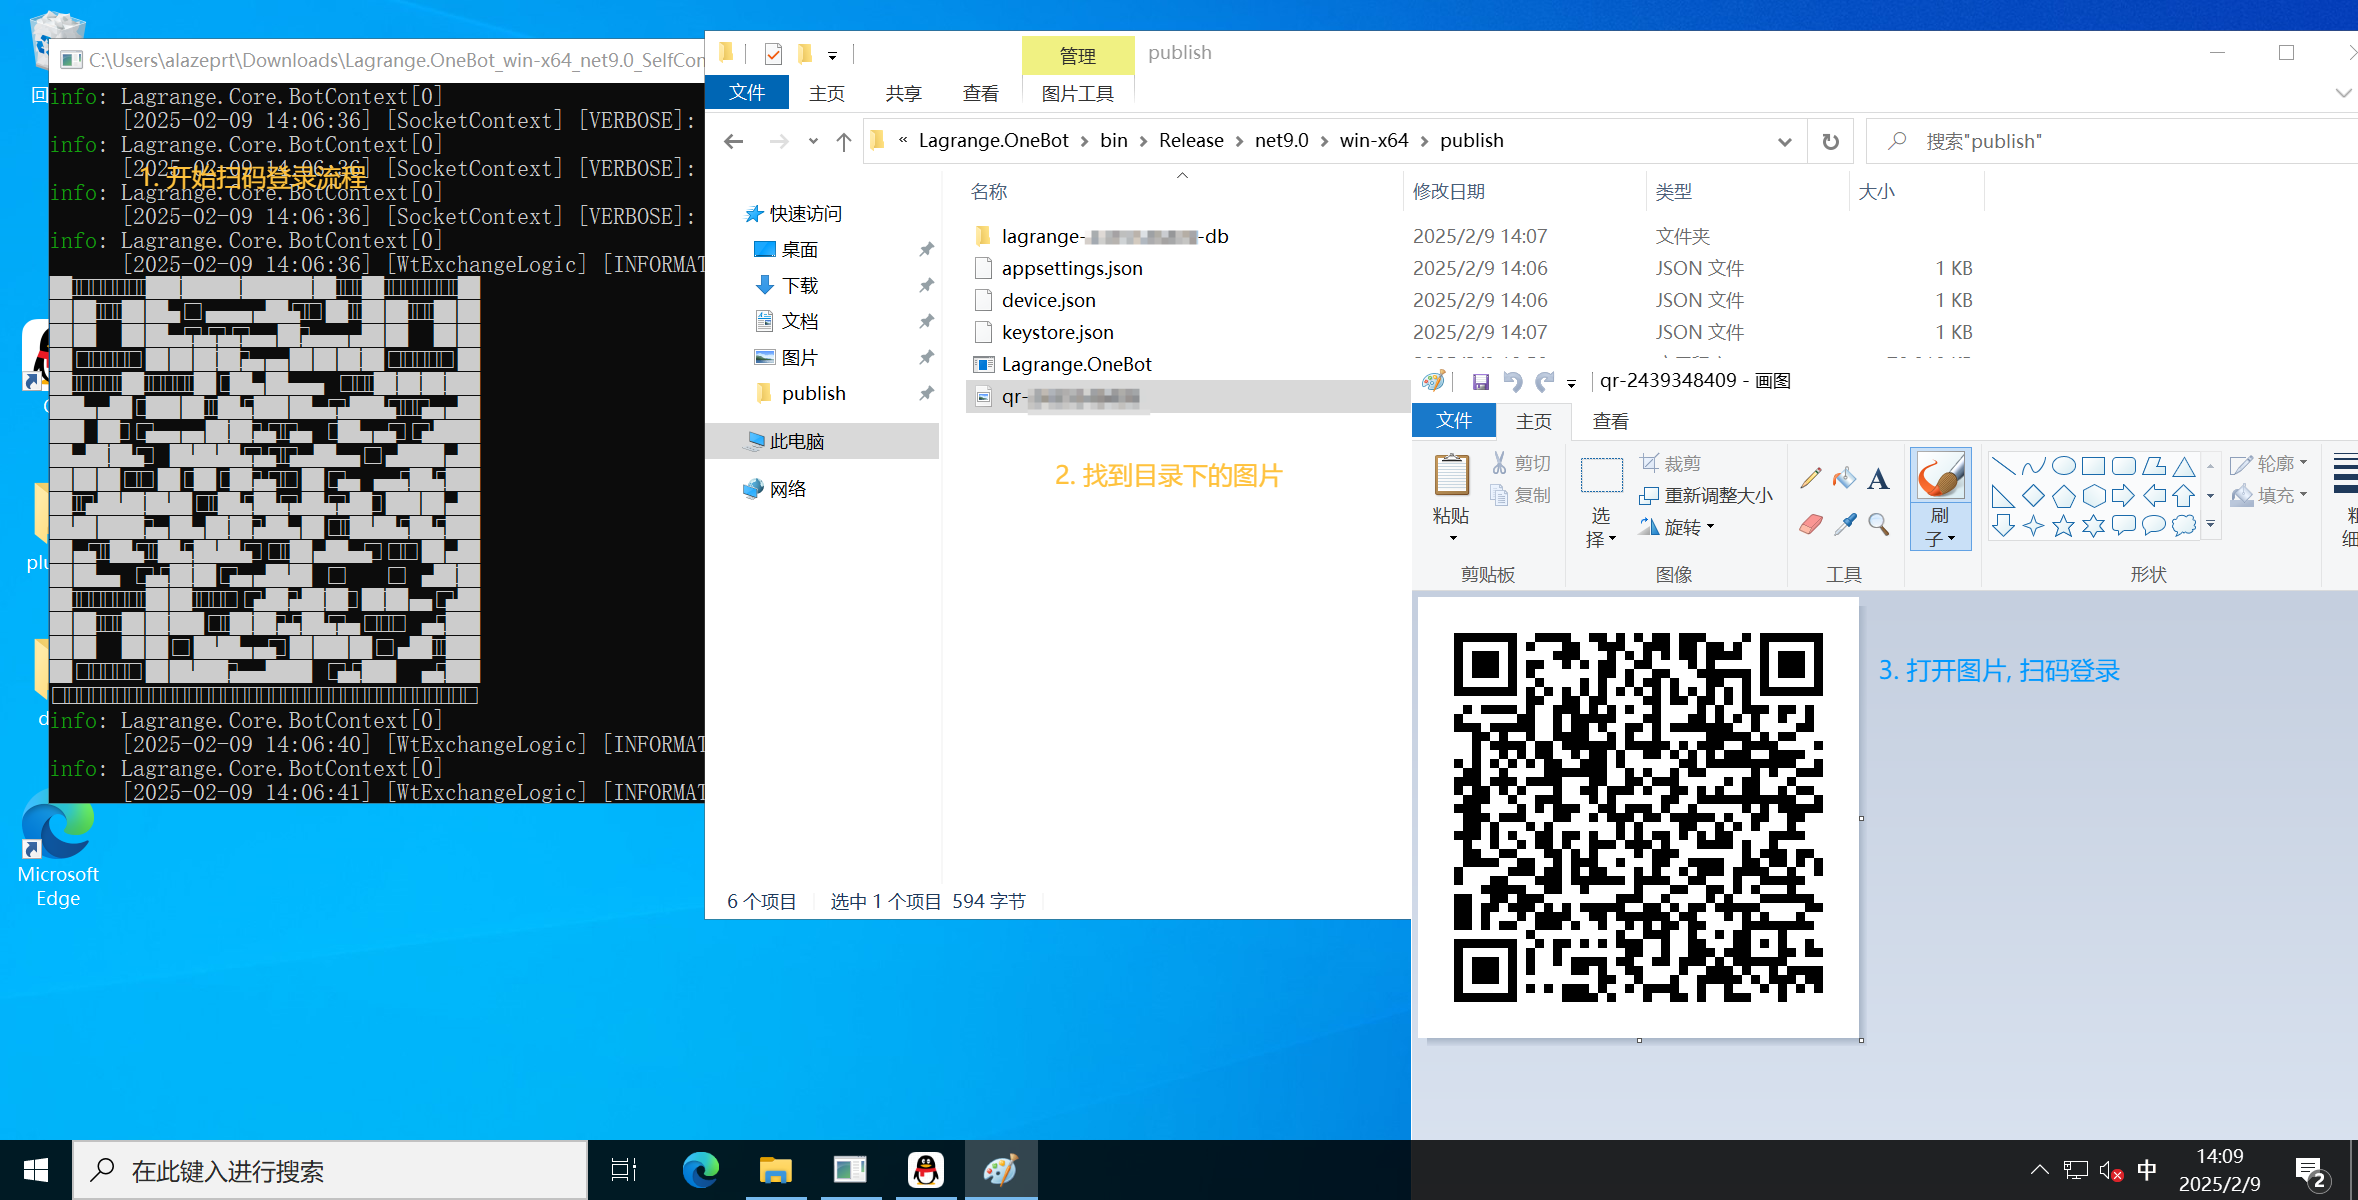The width and height of the screenshot is (2358, 1200).
Task: Select the Color picker eyedropper tool
Action: coord(1845,524)
